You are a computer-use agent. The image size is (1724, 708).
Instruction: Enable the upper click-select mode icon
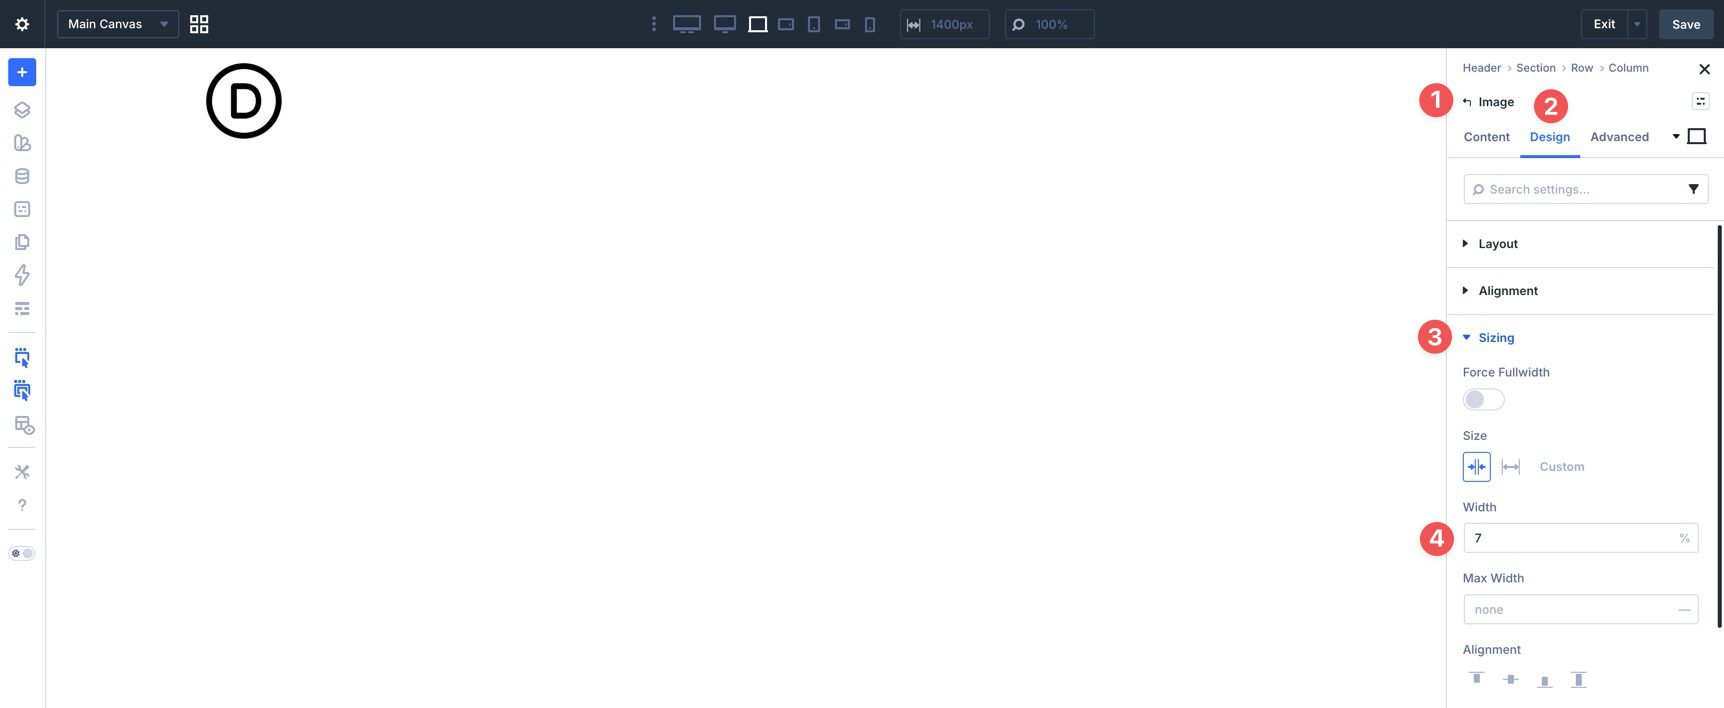pyautogui.click(x=22, y=357)
